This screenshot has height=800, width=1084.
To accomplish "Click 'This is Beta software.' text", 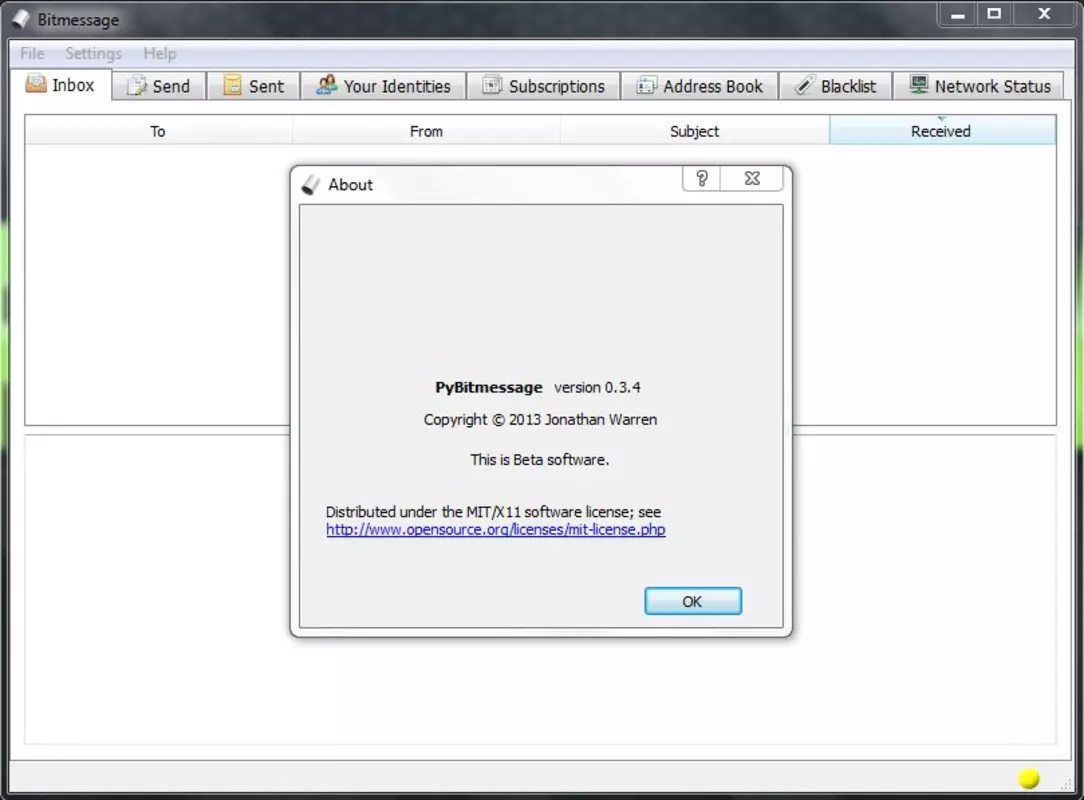I will coord(539,460).
